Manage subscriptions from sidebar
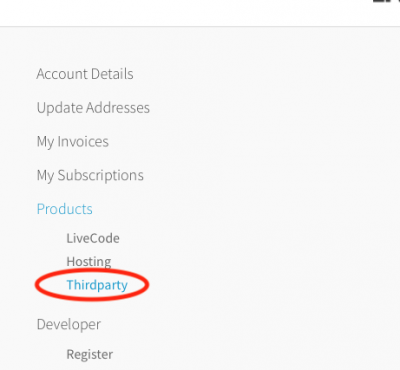 coord(90,175)
